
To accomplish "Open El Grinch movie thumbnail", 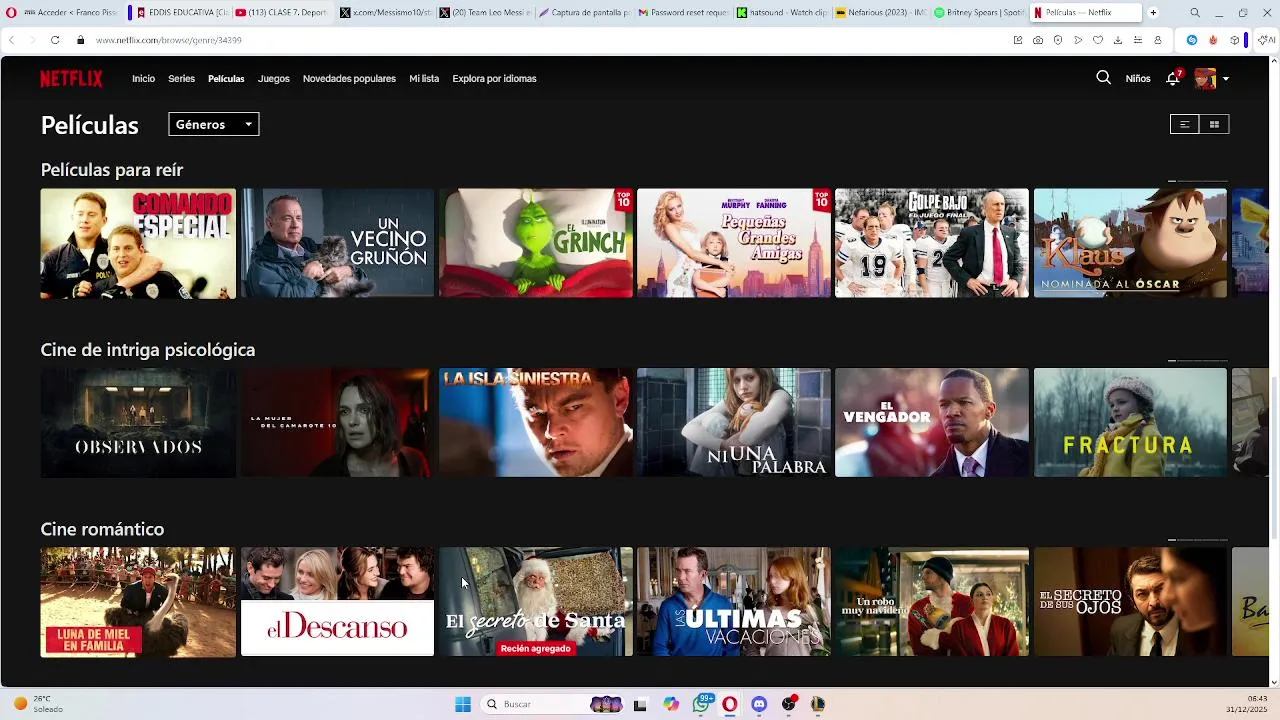I will [536, 243].
